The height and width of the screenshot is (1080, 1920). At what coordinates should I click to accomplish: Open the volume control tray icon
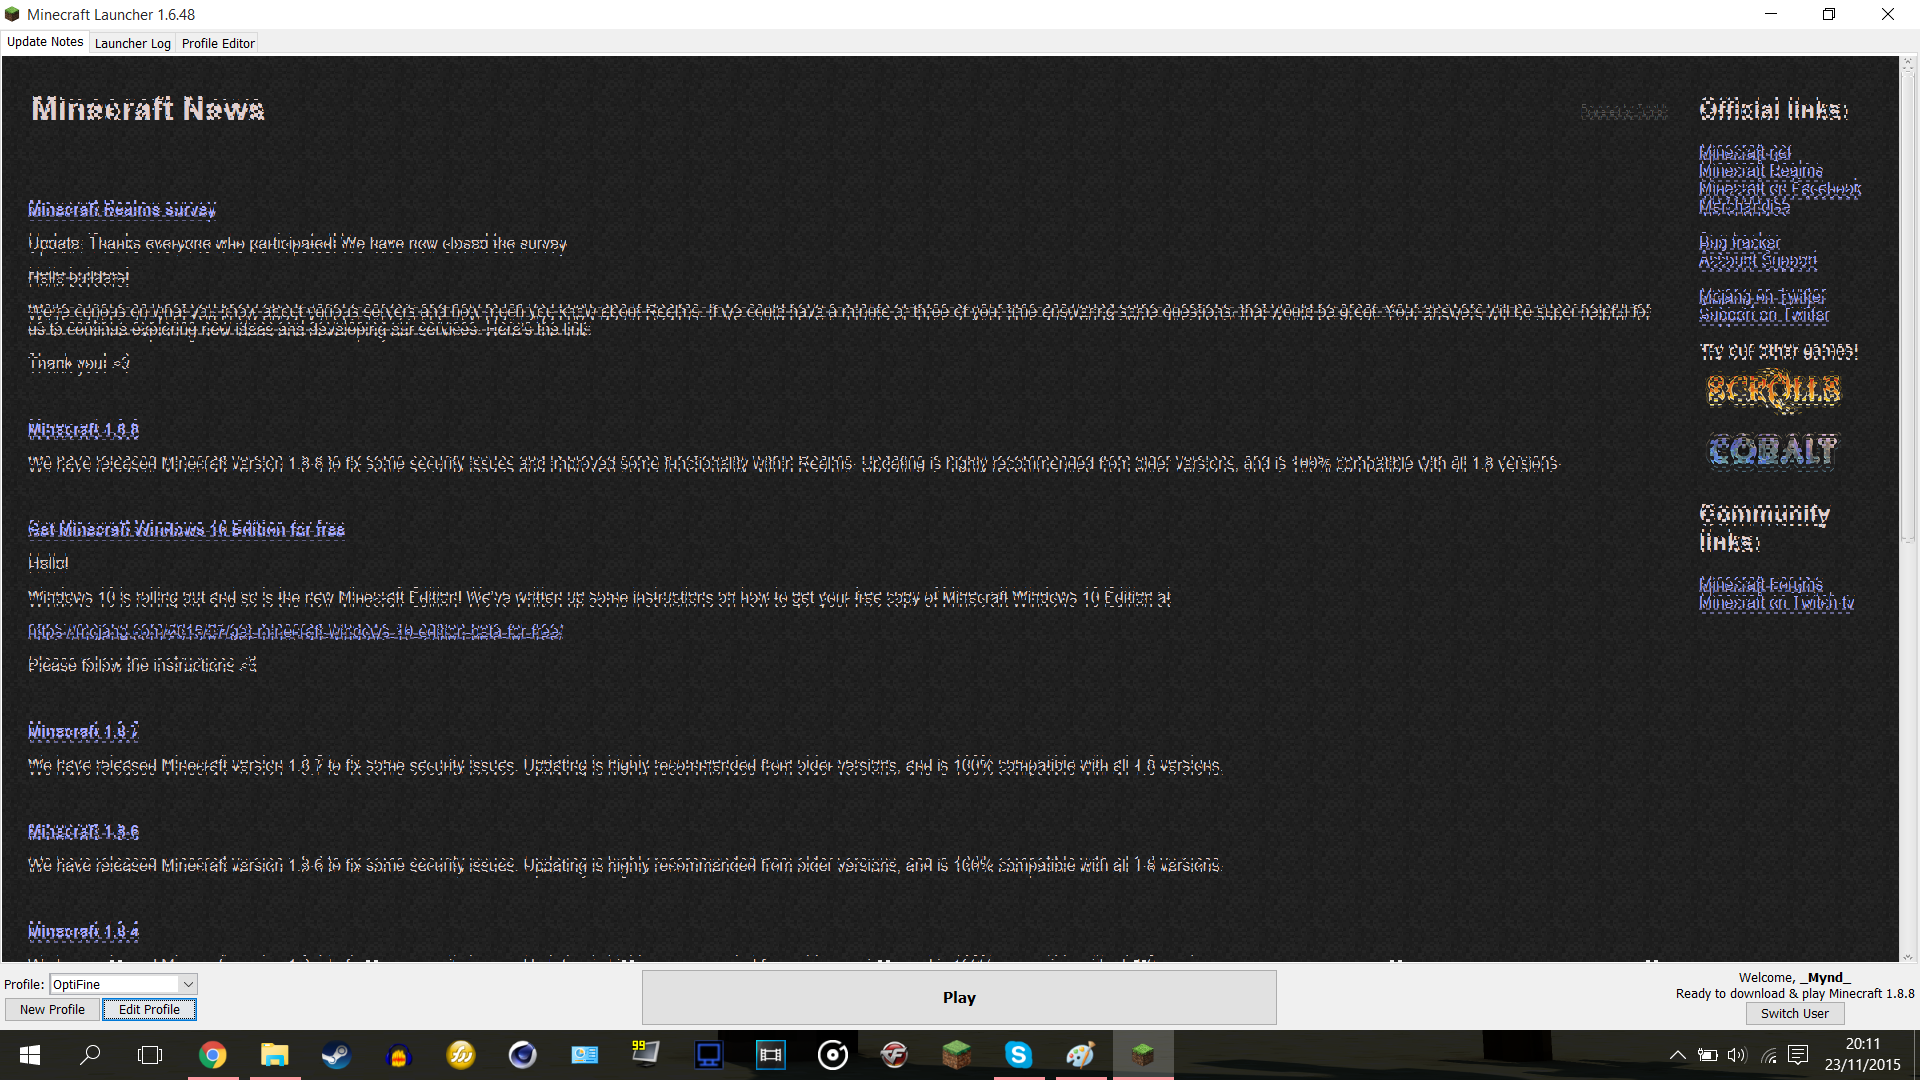(1737, 1055)
